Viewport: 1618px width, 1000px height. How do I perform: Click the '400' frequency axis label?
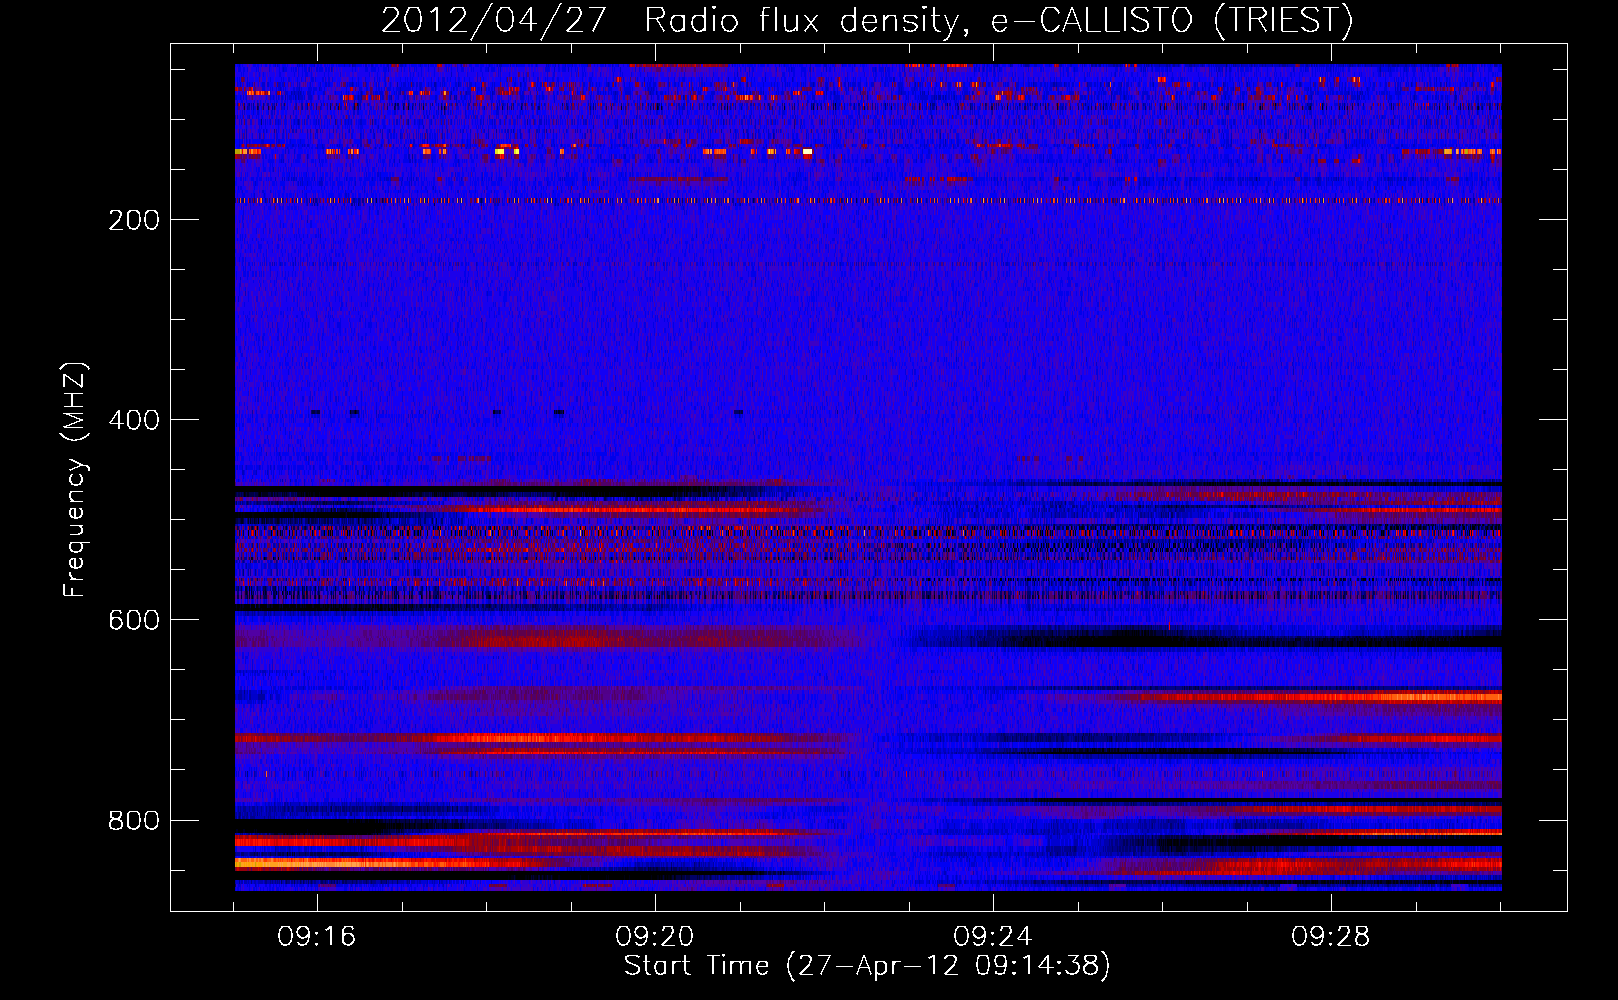click(x=133, y=420)
